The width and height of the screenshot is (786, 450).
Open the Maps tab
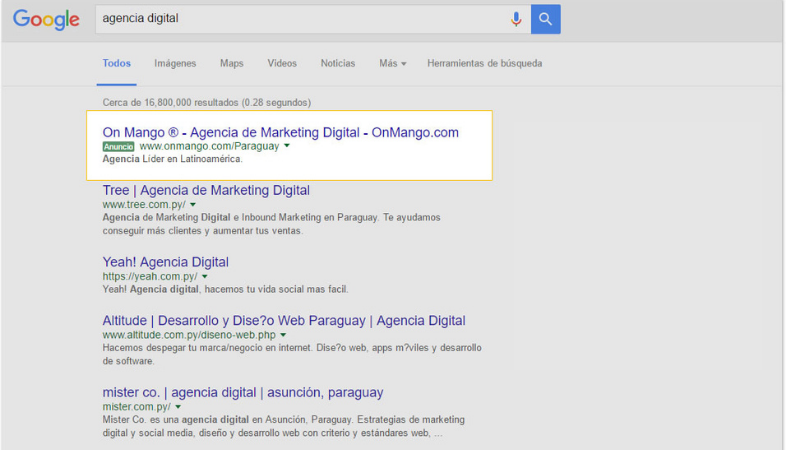[232, 63]
